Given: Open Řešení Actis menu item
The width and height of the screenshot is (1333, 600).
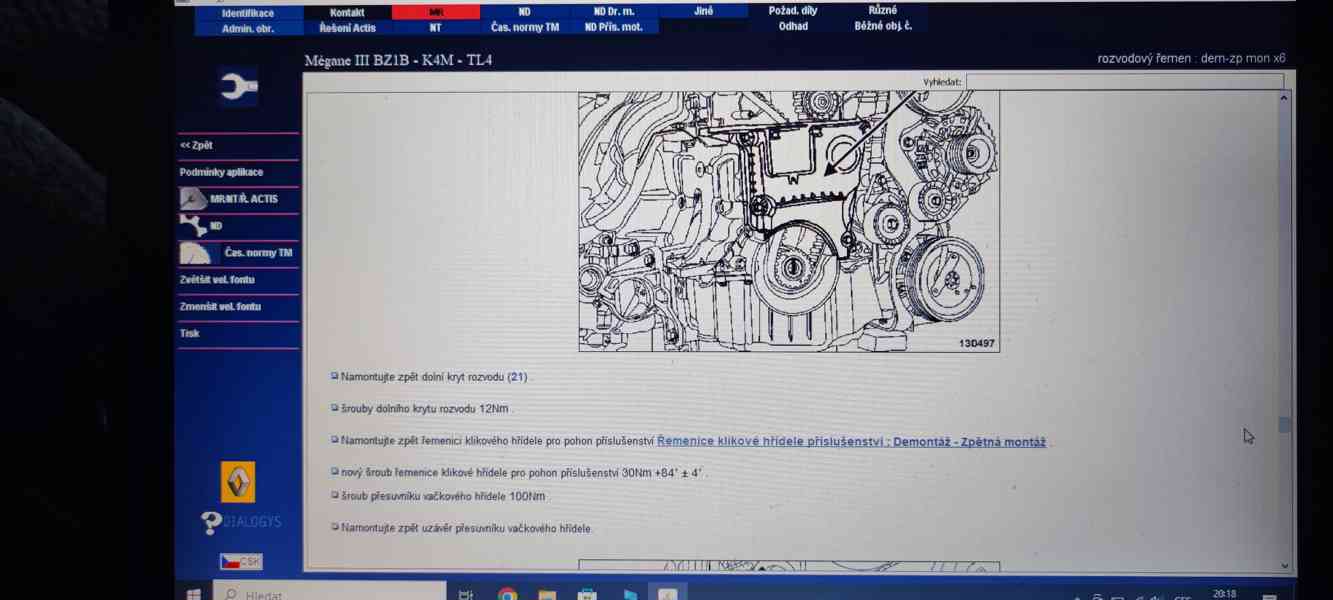Looking at the screenshot, I should point(347,28).
